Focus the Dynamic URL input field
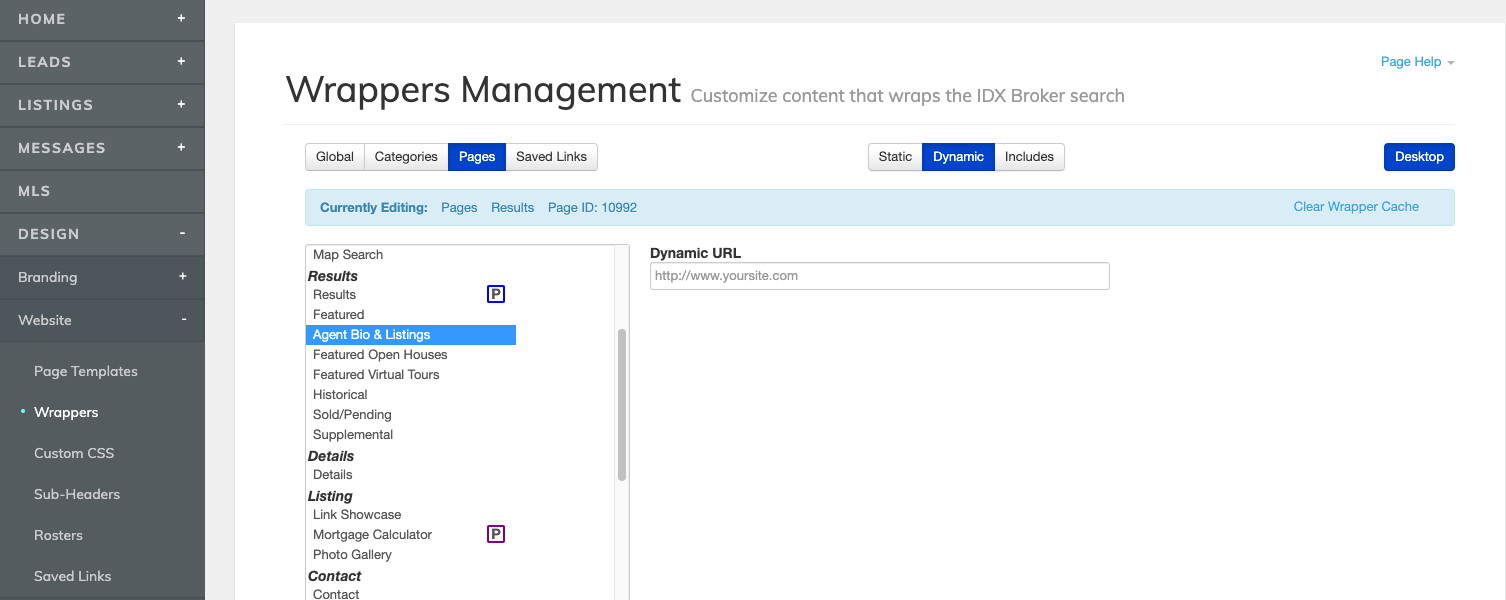1506x600 pixels. click(x=879, y=276)
